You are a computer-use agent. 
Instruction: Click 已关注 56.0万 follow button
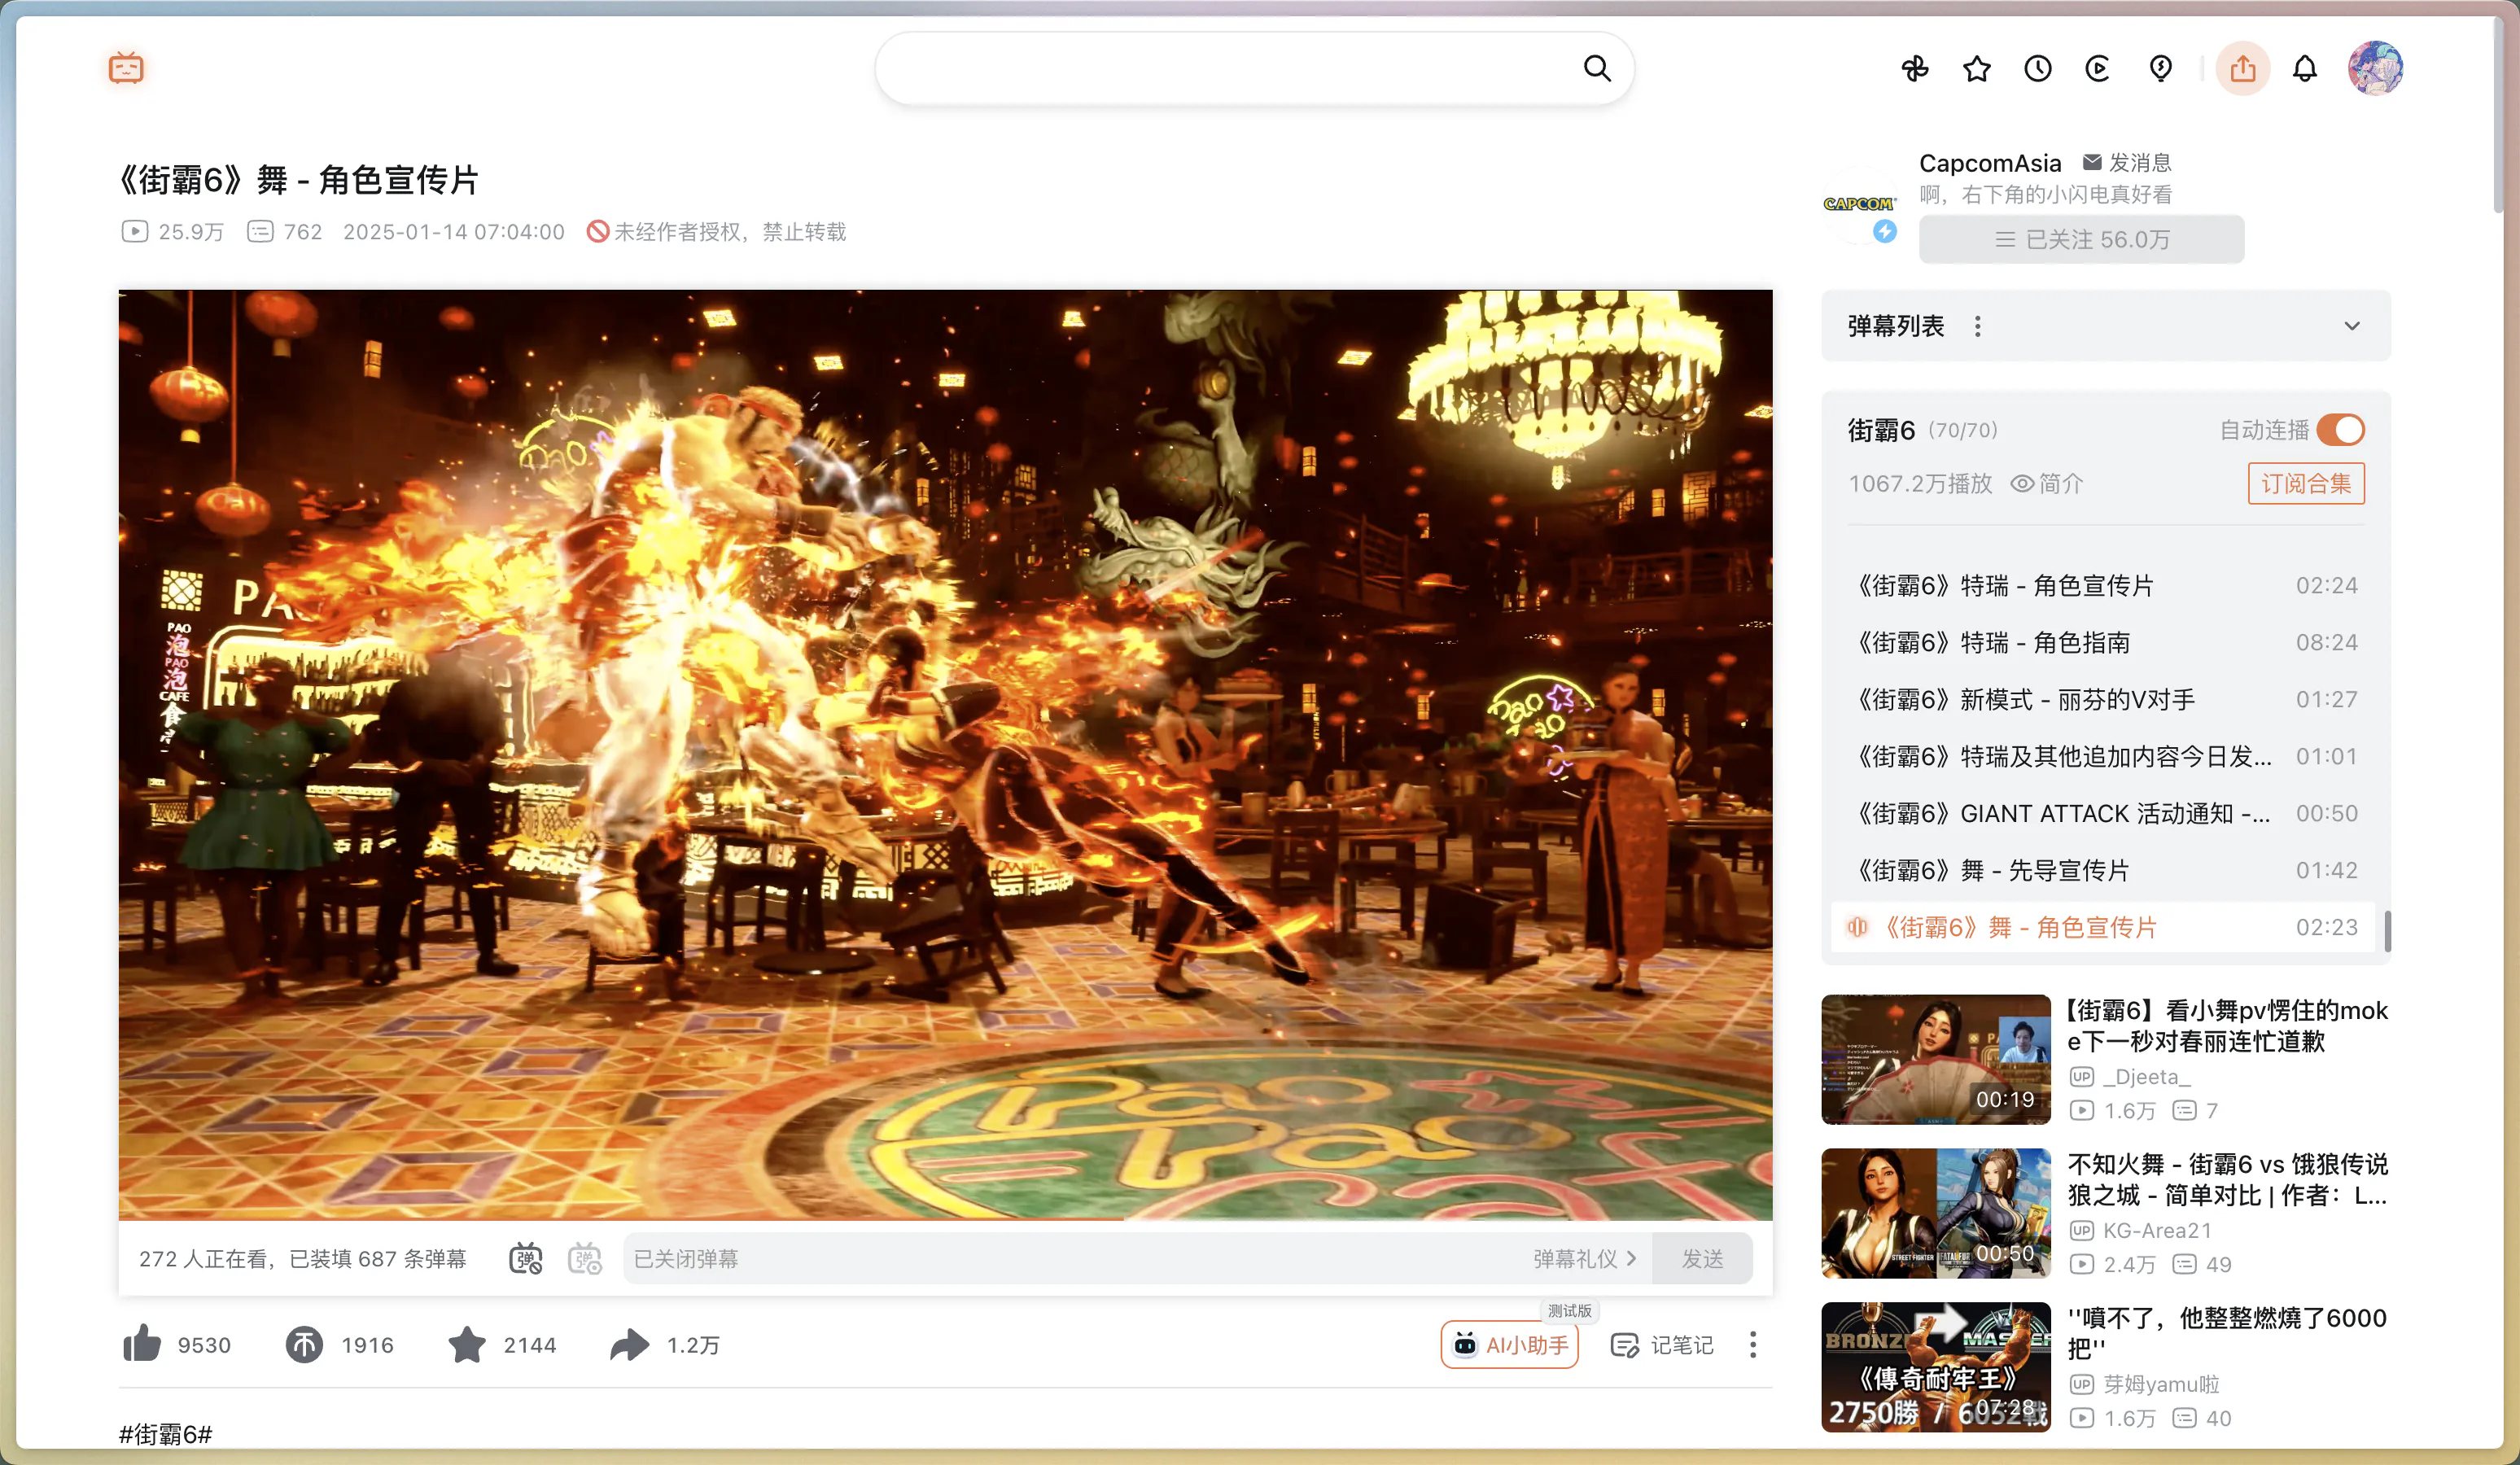[x=2081, y=240]
